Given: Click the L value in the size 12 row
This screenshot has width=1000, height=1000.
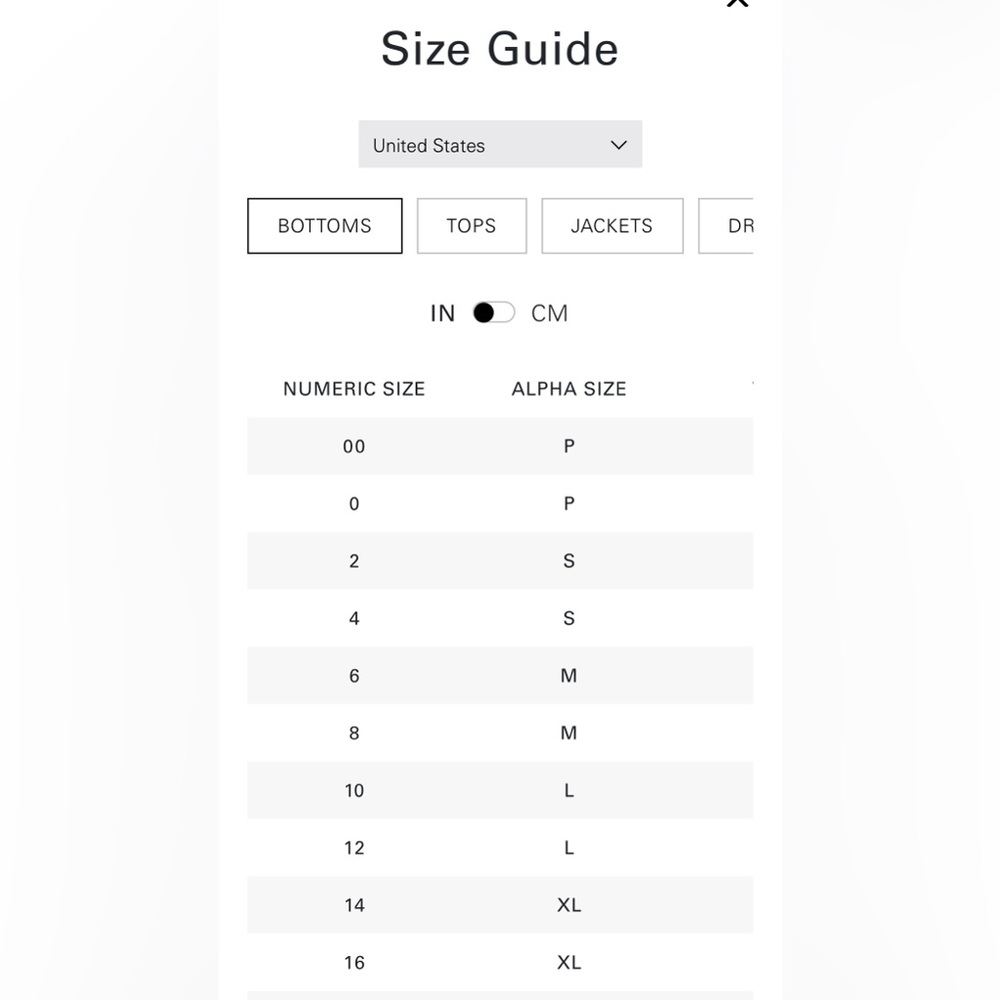Looking at the screenshot, I should click(x=569, y=848).
